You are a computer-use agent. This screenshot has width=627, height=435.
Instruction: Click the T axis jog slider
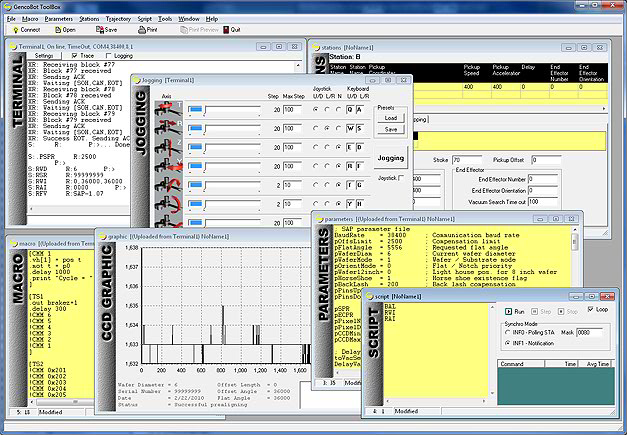pos(224,110)
